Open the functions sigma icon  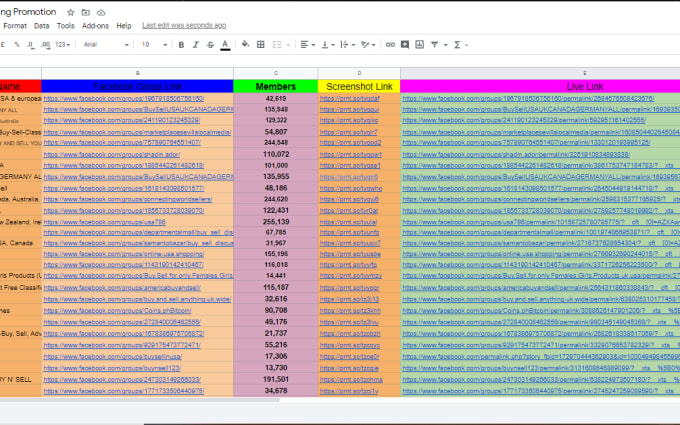pos(457,44)
